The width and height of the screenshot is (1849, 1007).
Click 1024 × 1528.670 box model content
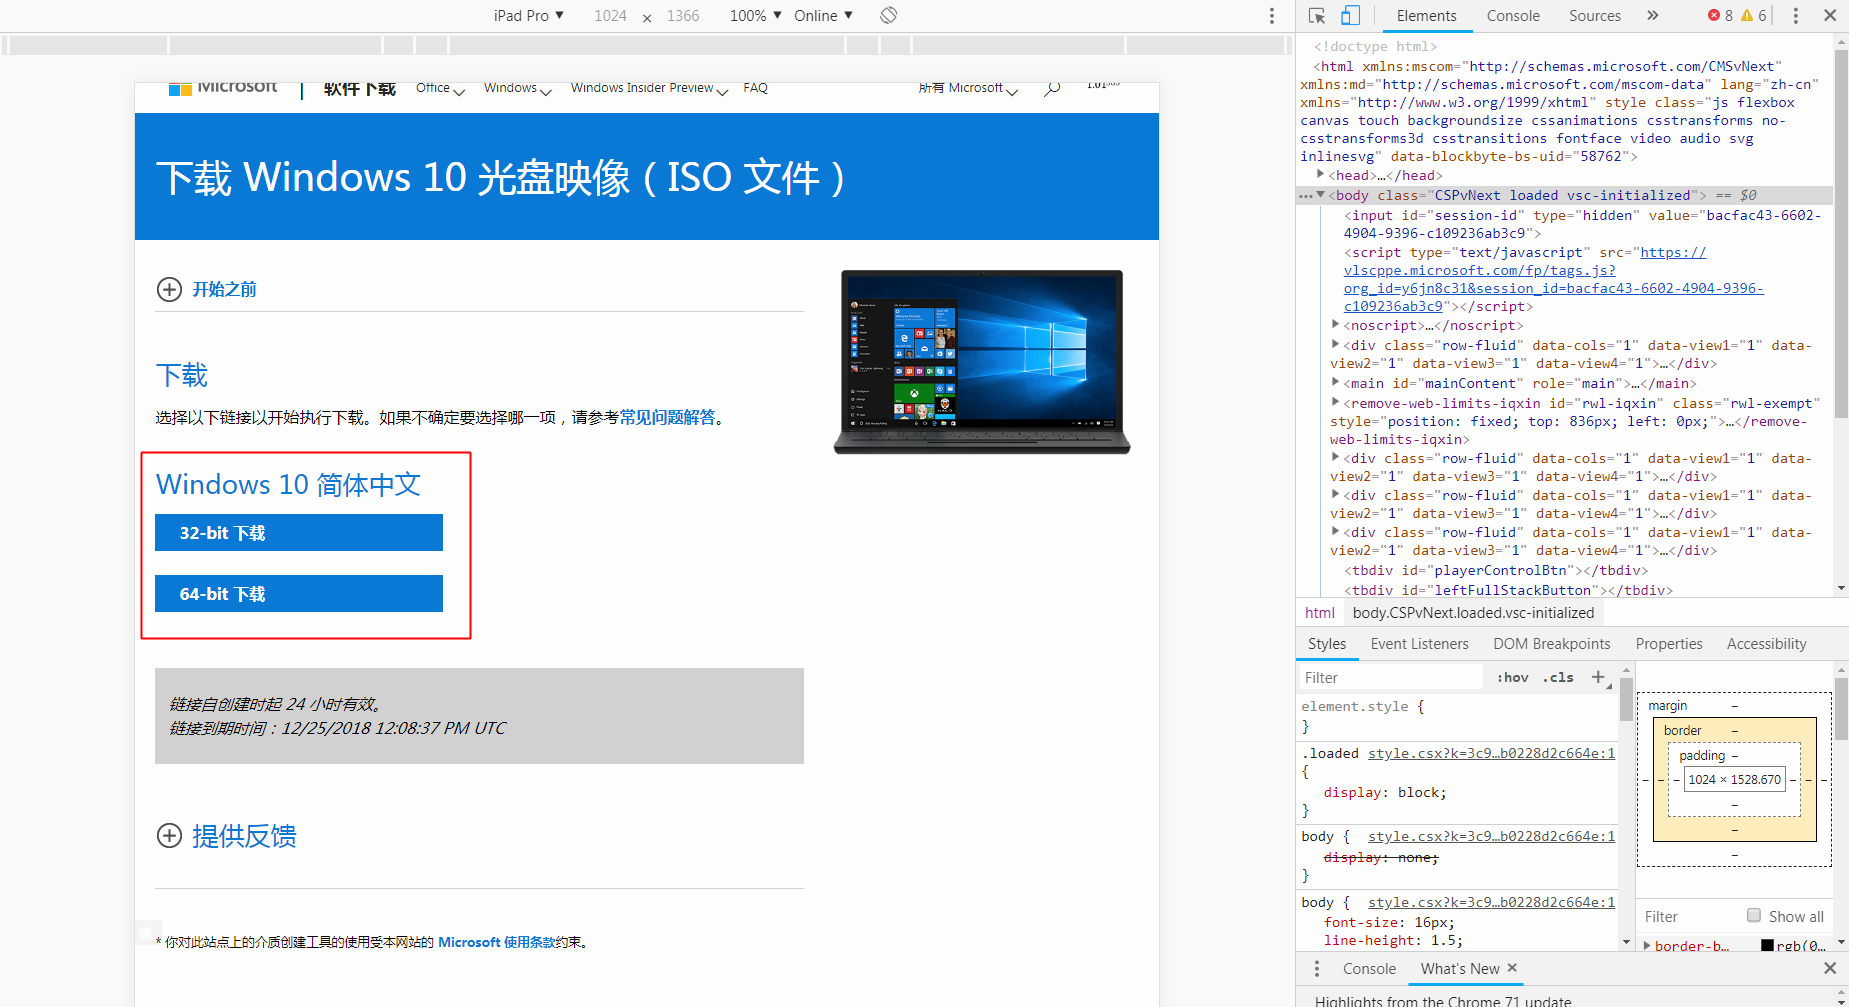click(x=1734, y=779)
